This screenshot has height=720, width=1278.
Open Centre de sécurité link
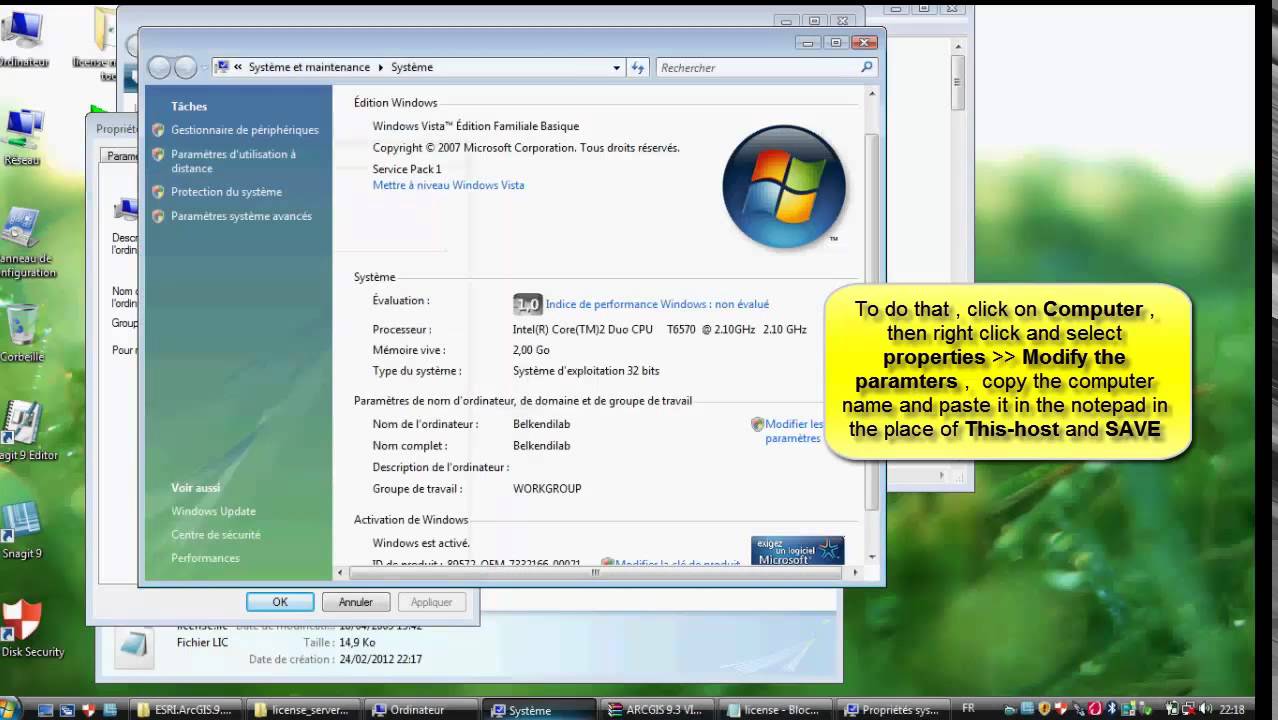215,535
